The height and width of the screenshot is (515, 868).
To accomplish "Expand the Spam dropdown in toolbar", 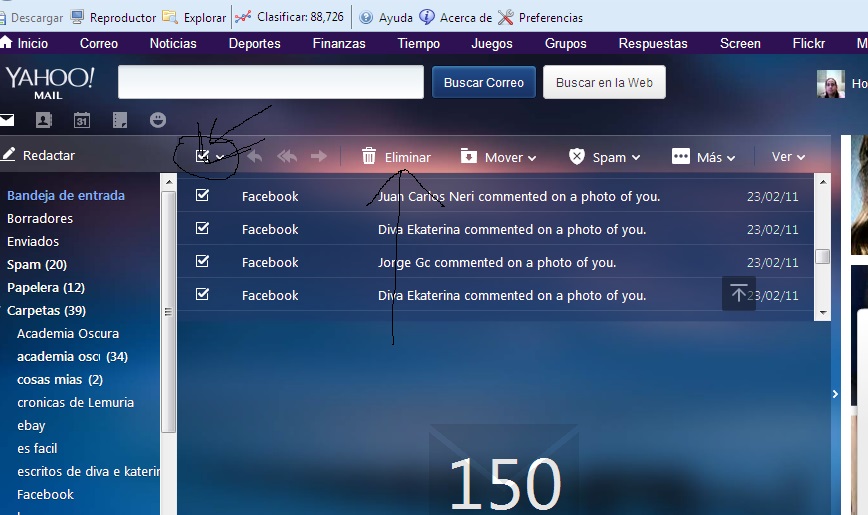I will 636,158.
